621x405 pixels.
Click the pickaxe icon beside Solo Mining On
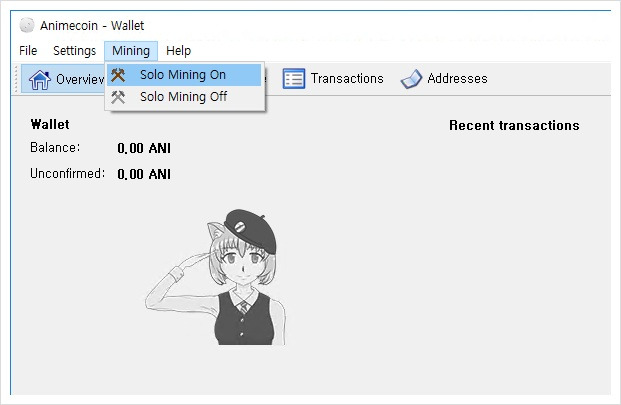118,75
